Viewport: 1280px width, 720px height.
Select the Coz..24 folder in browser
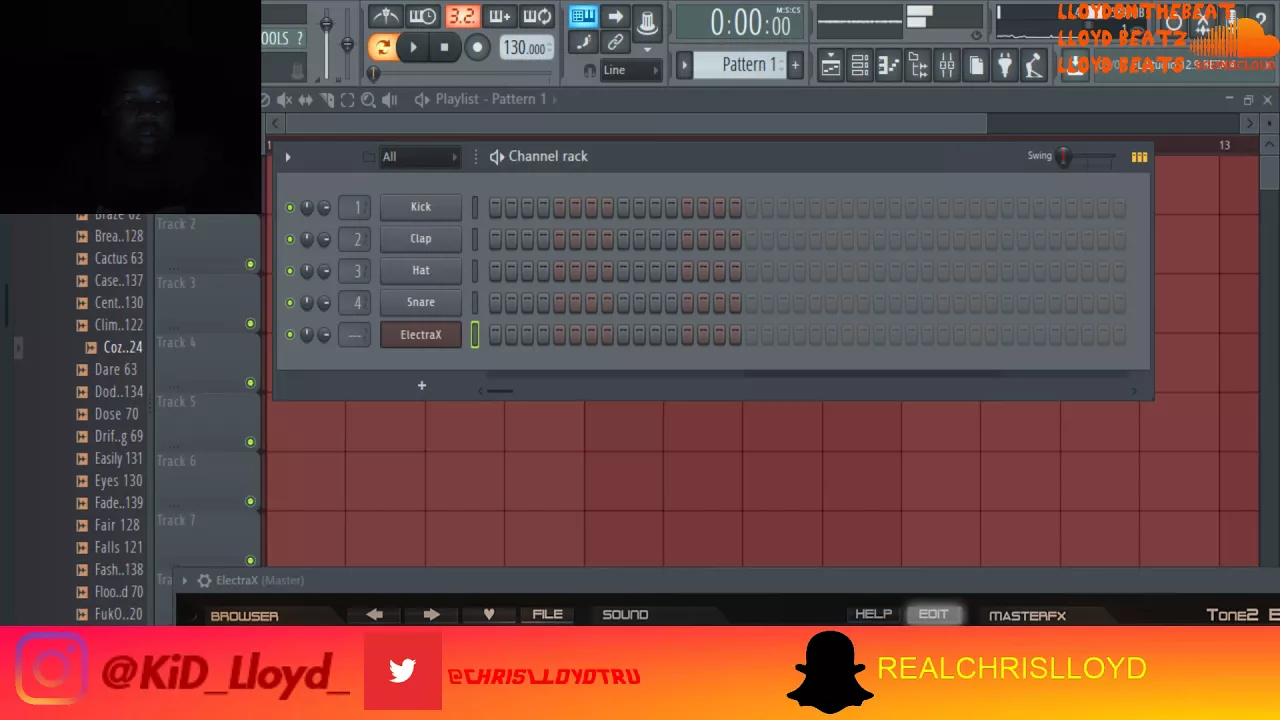115,348
